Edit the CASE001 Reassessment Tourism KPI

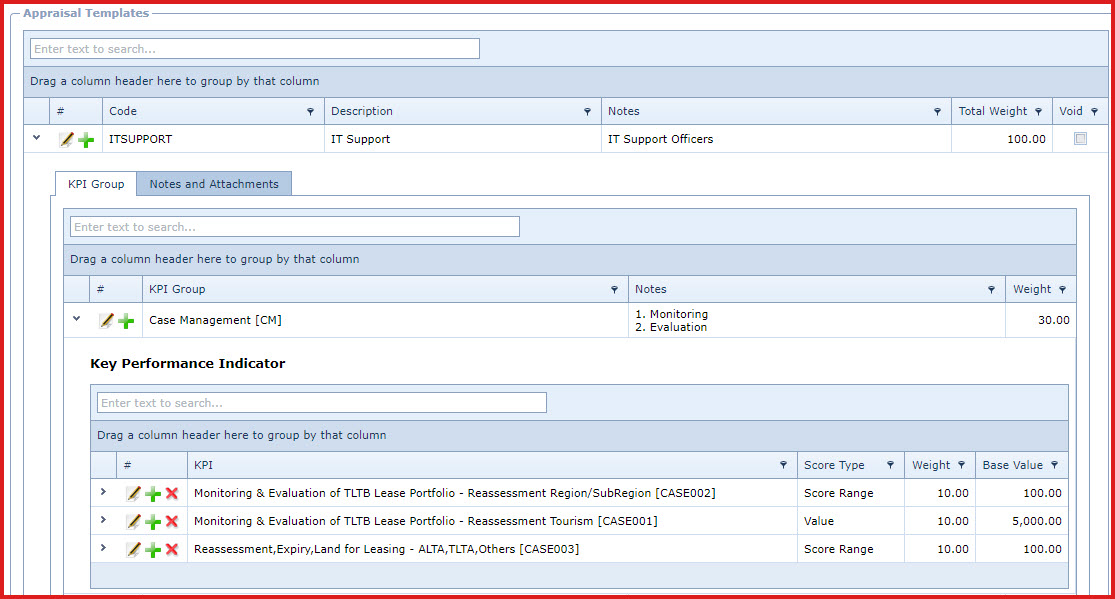pyautogui.click(x=133, y=522)
